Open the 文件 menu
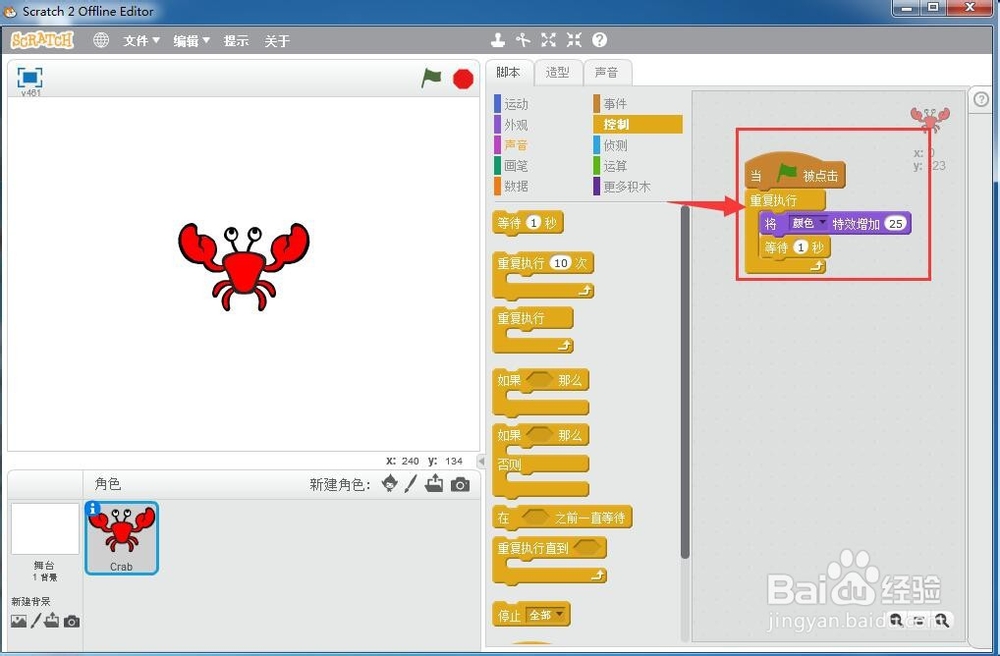 141,41
